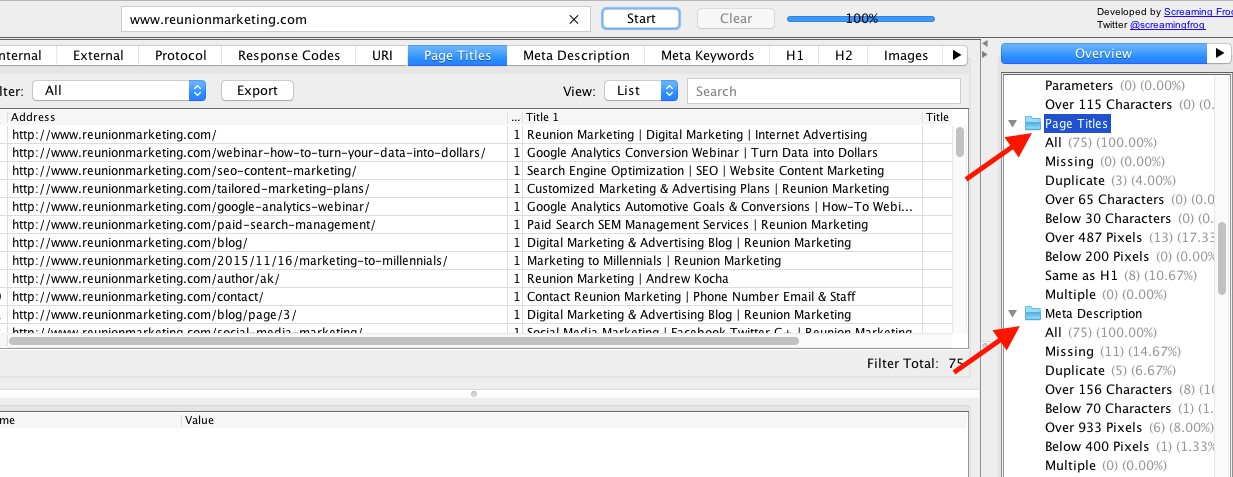Screen dimensions: 1233x477
Task: Switch to the External tab
Action: click(98, 56)
